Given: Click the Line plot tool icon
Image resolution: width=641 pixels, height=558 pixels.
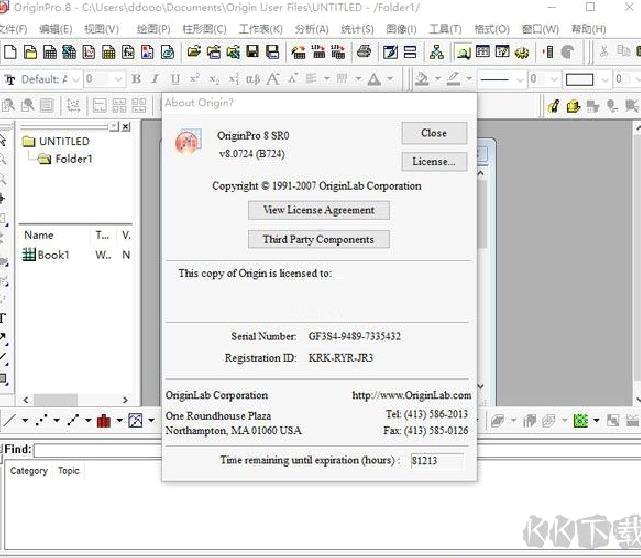Looking at the screenshot, I should tap(9, 420).
